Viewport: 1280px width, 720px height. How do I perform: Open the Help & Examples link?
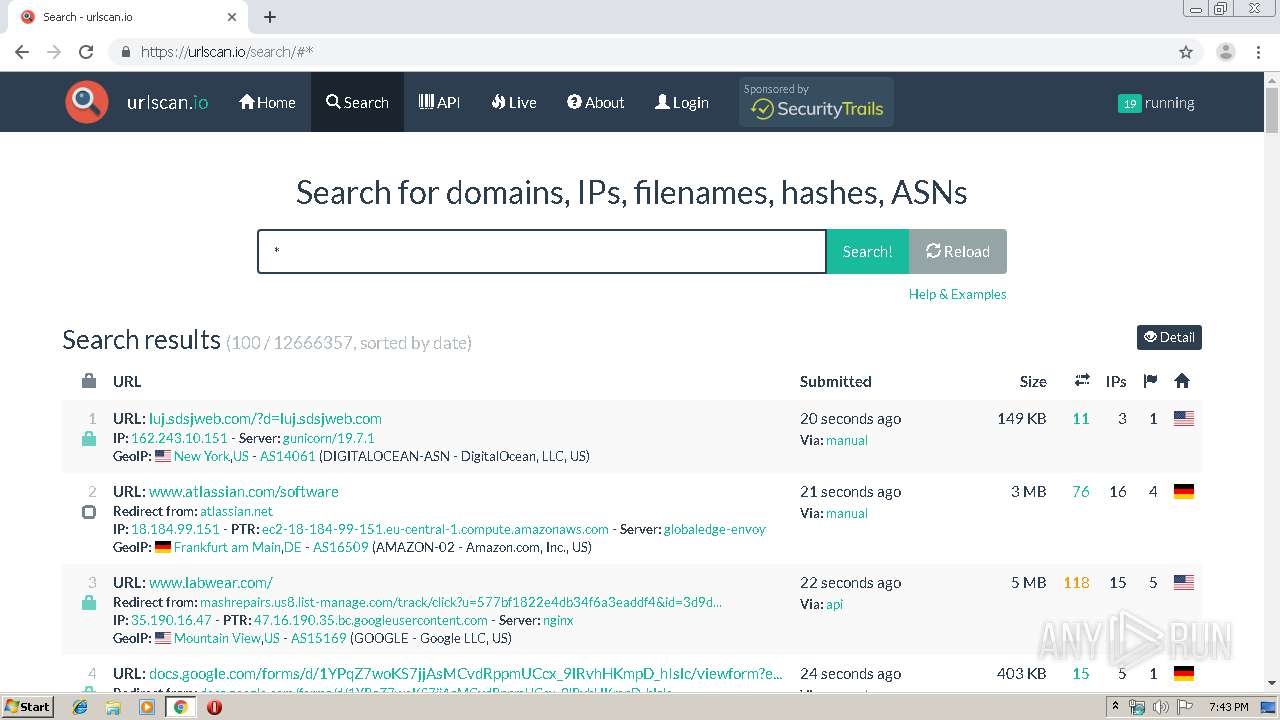pos(957,294)
